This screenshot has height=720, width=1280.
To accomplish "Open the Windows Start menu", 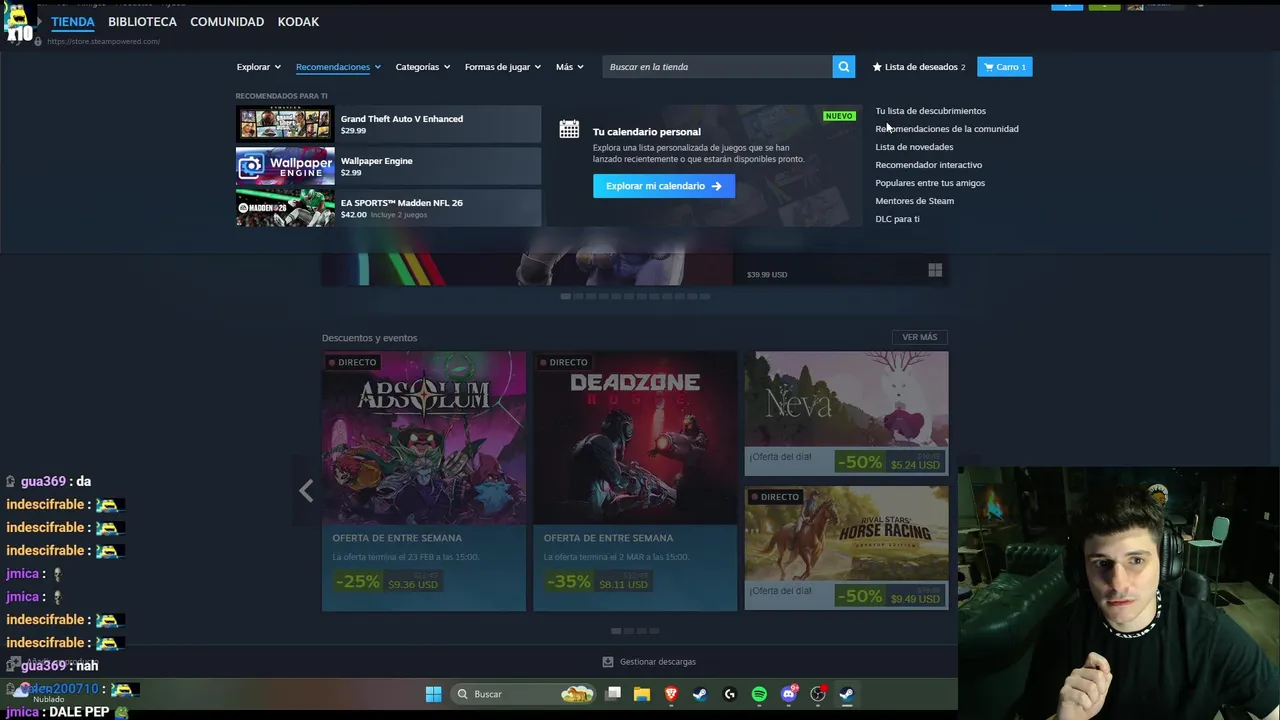I will (x=433, y=694).
